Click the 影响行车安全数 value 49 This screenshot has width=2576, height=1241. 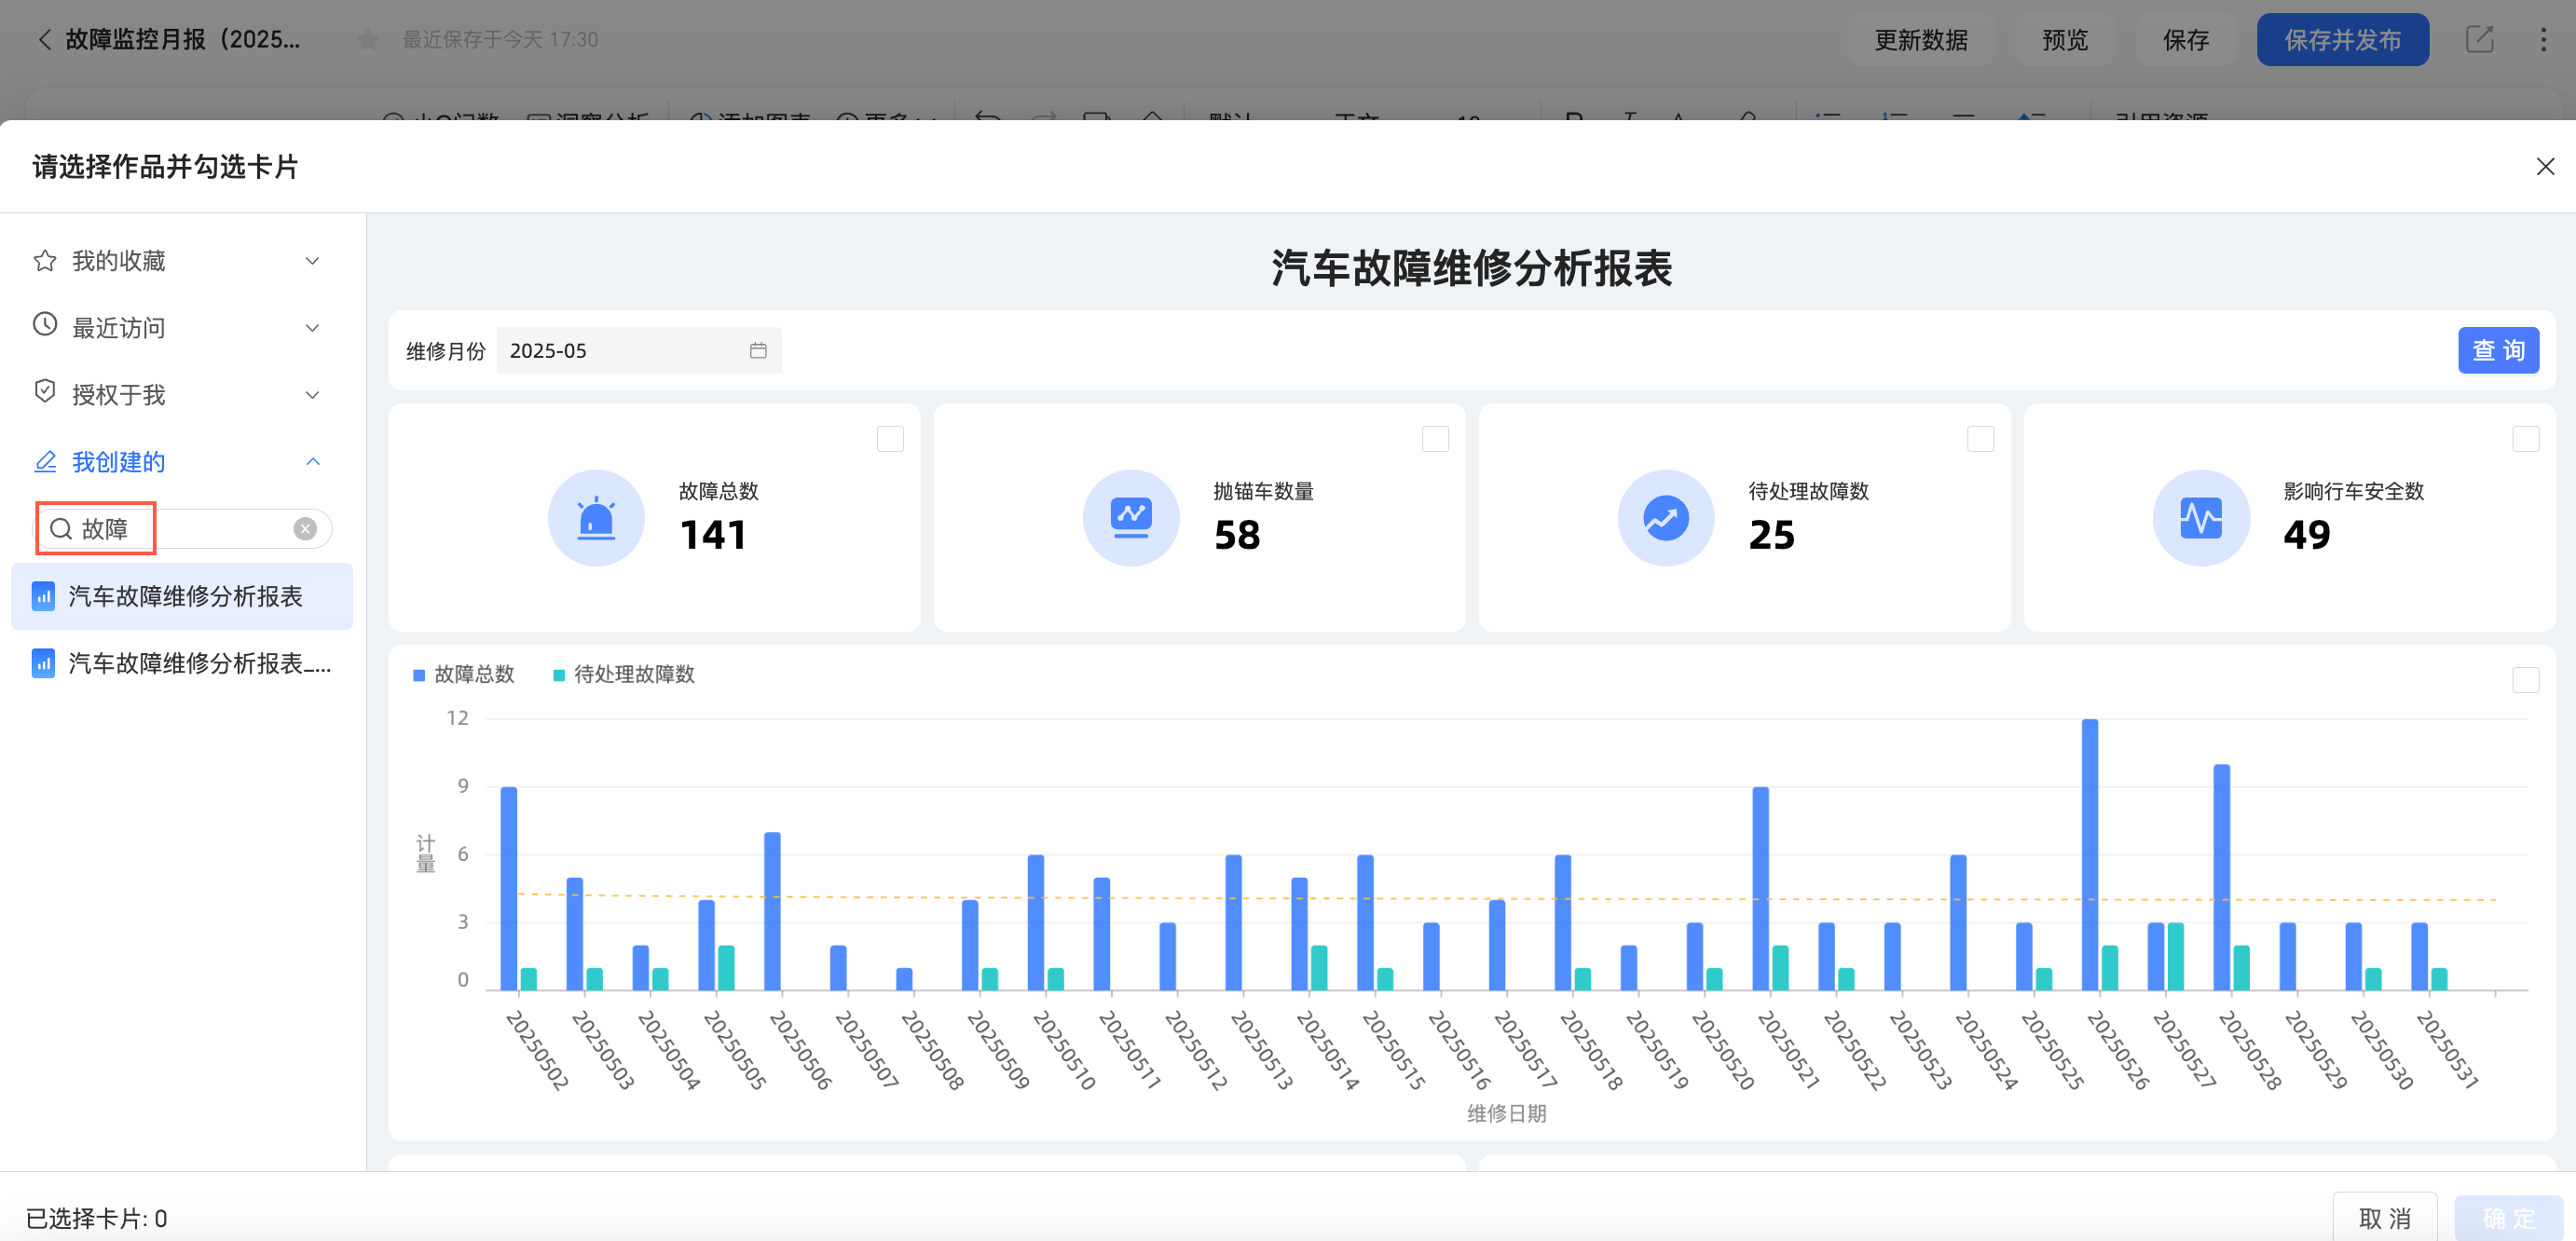coord(2306,535)
